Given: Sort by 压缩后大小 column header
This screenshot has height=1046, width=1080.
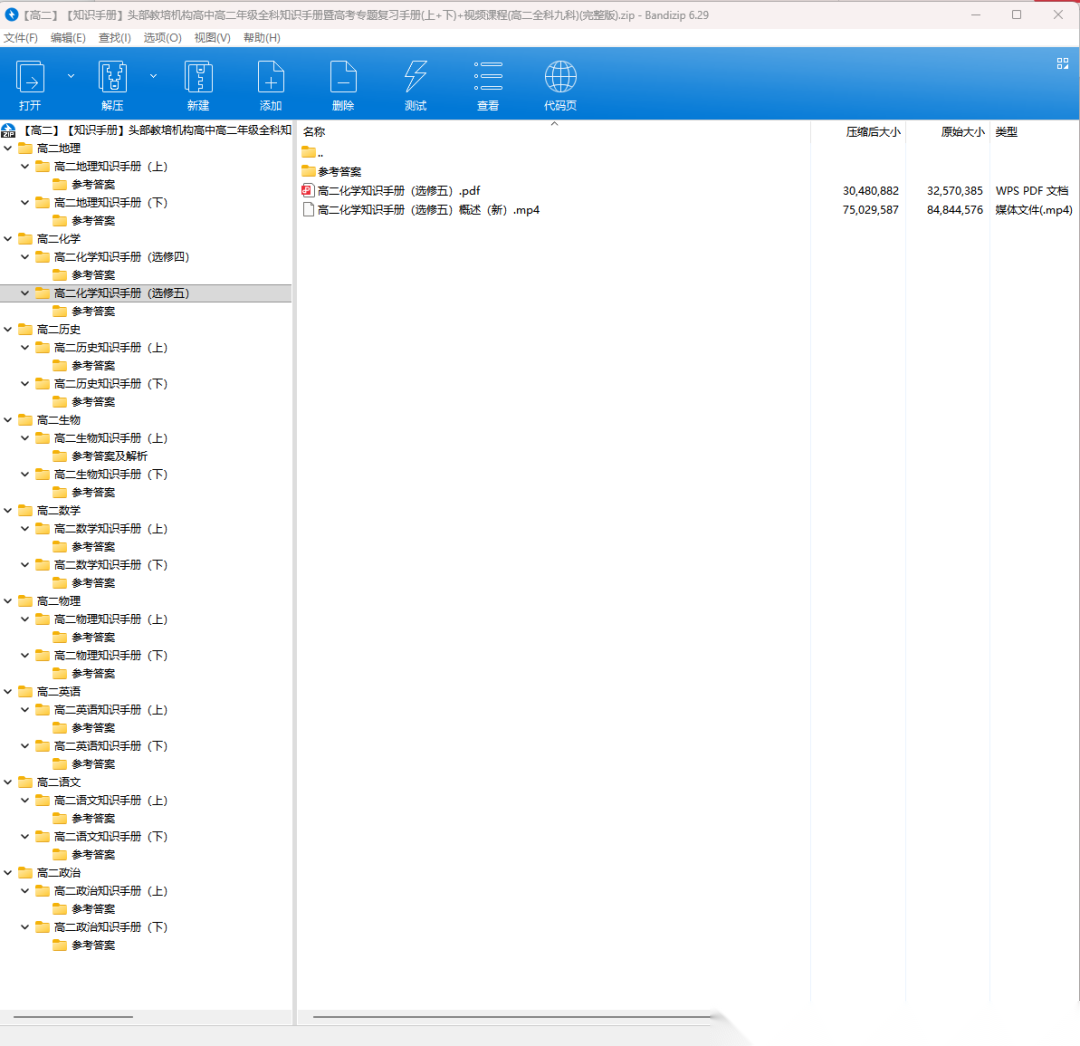Looking at the screenshot, I should 872,132.
